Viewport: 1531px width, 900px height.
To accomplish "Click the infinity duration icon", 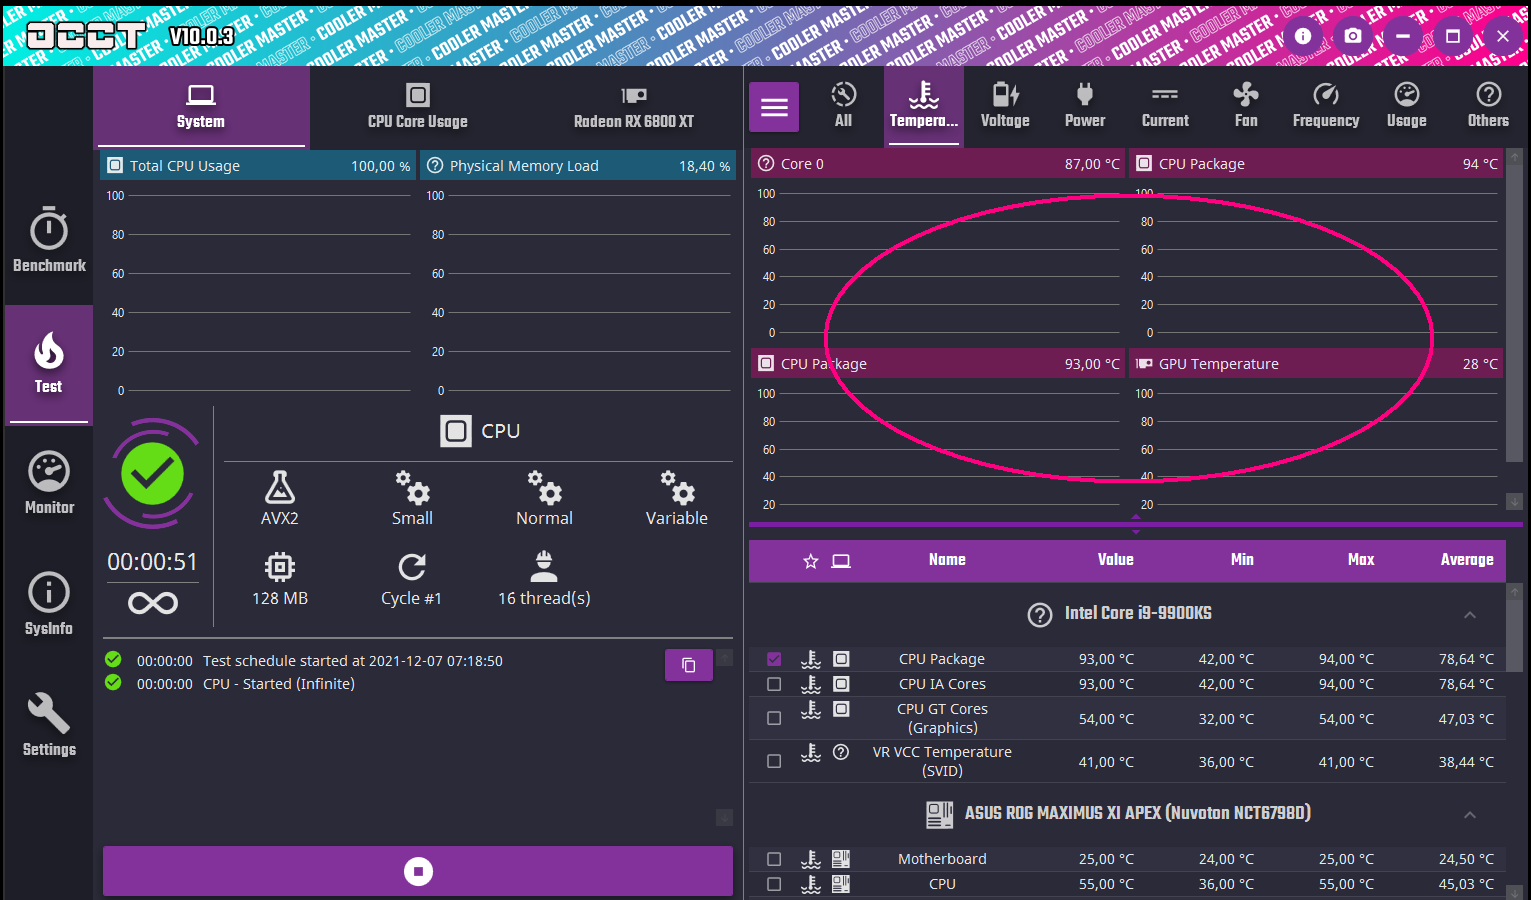I will (153, 603).
